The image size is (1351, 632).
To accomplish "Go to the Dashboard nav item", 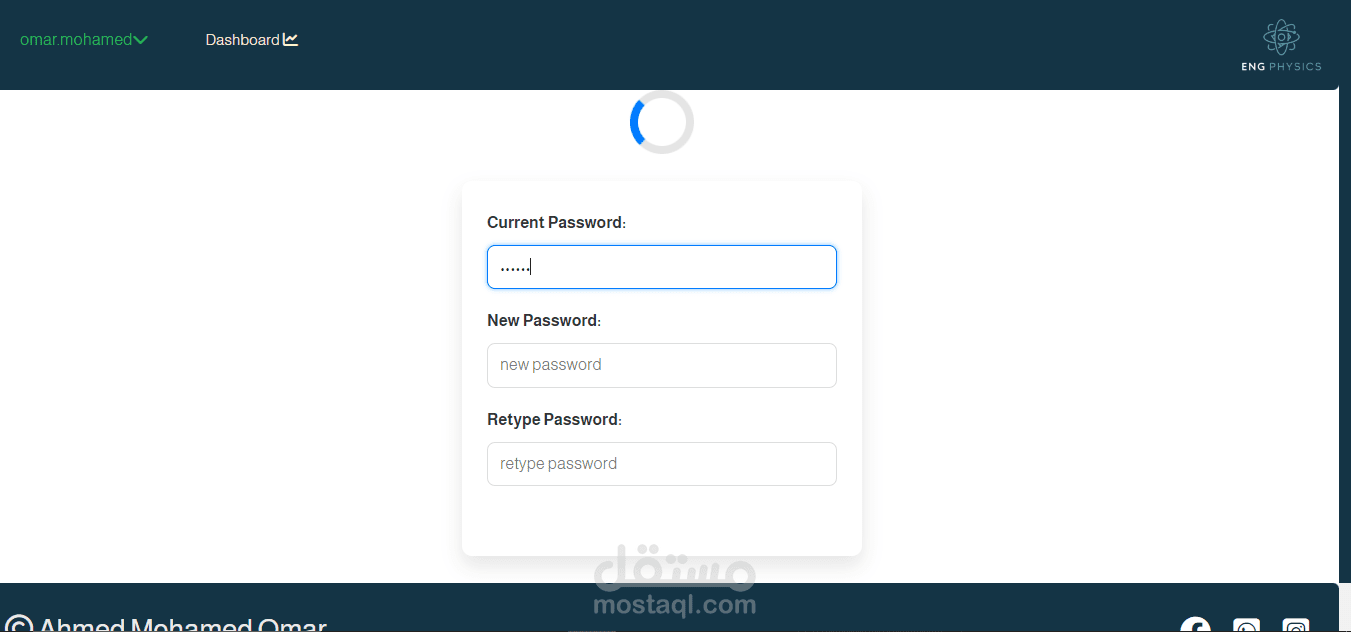I will click(x=252, y=40).
